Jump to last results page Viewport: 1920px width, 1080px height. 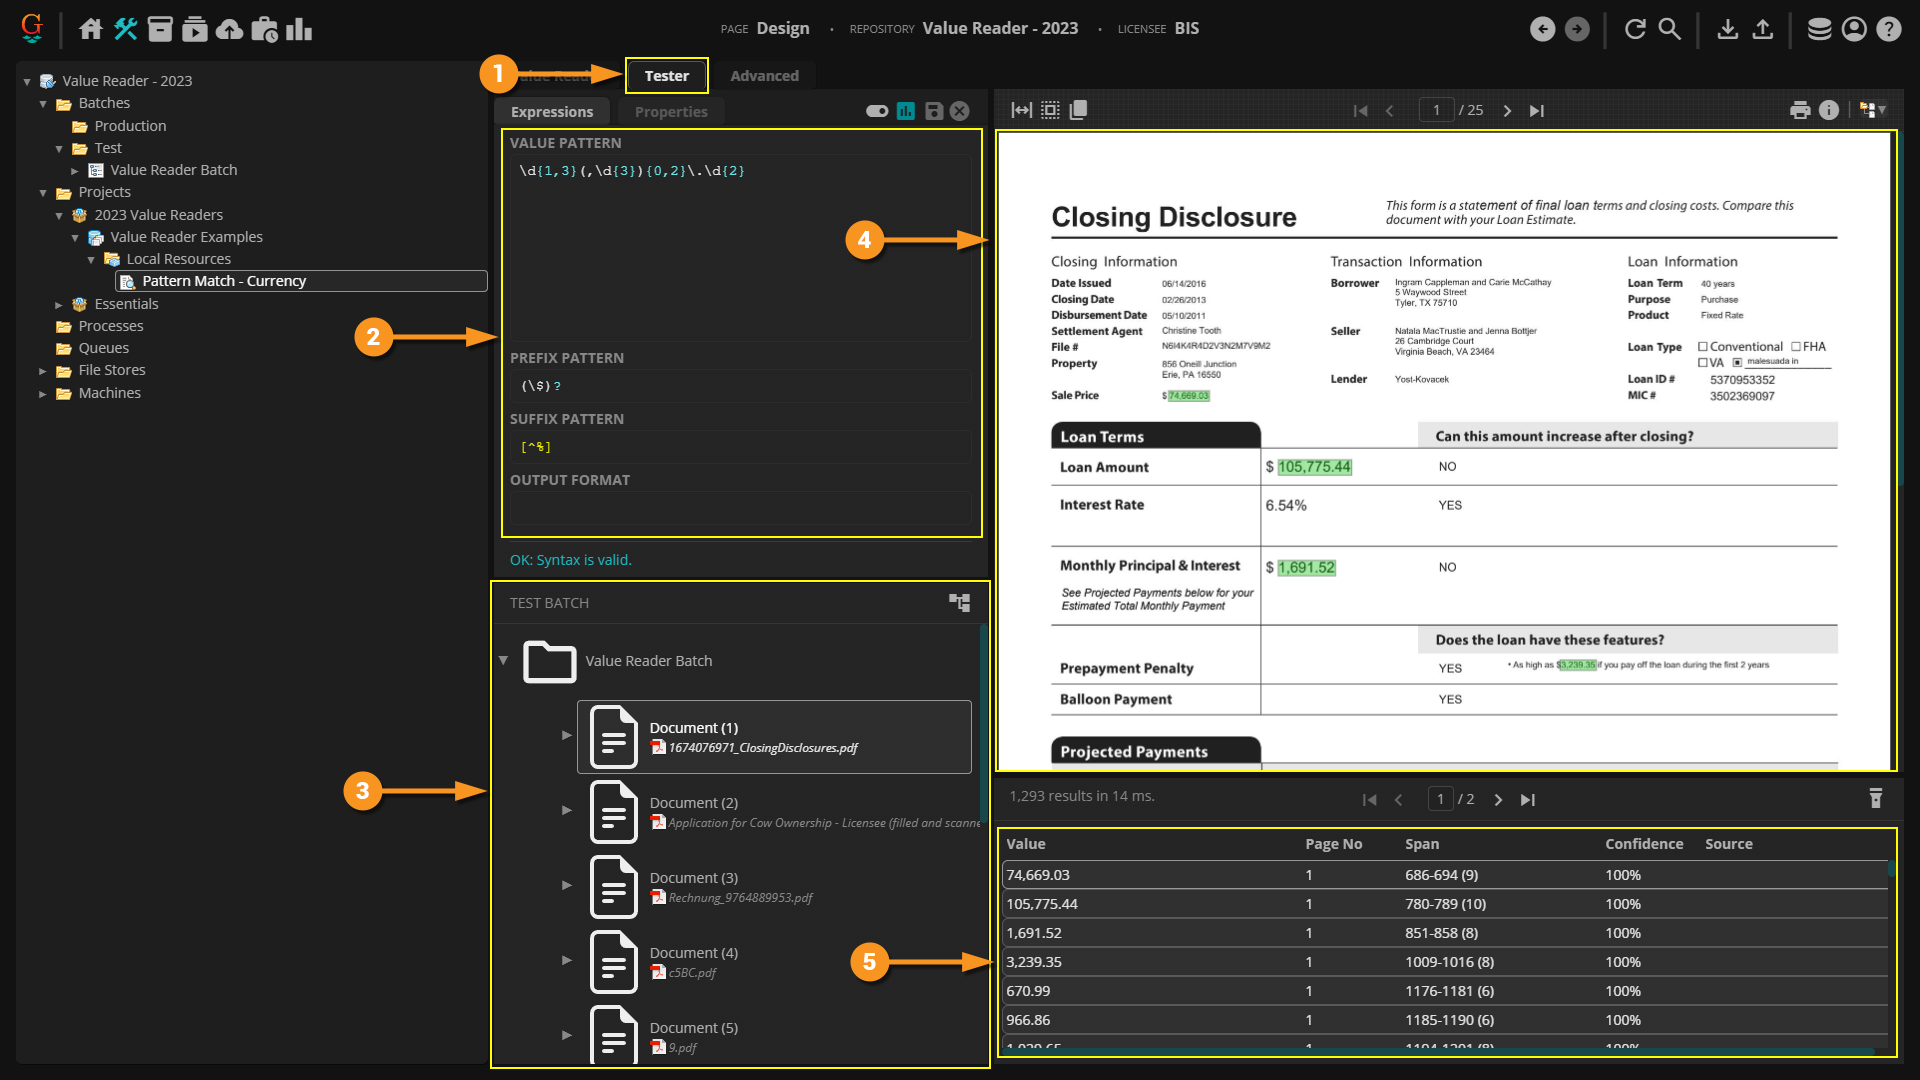[x=1527, y=800]
